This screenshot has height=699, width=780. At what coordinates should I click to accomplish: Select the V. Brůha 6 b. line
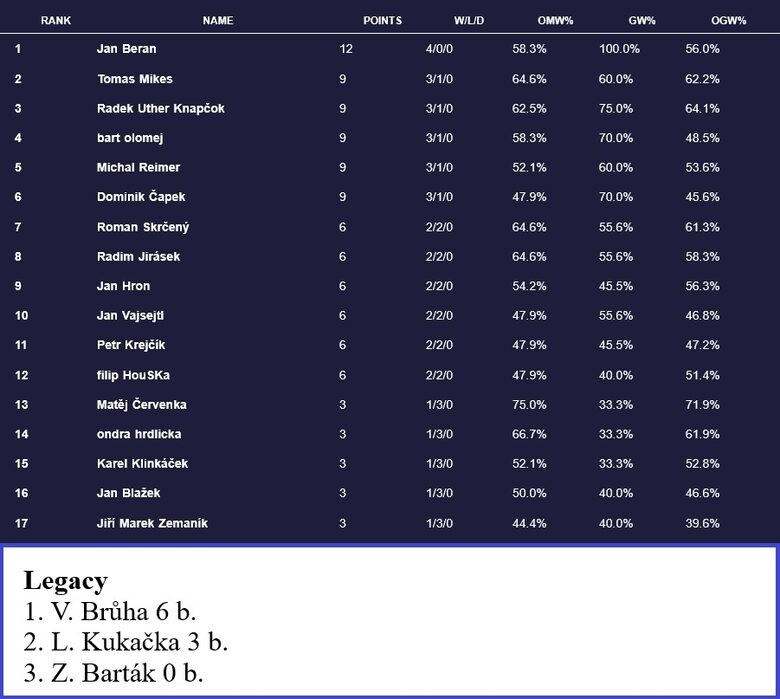[x=110, y=611]
